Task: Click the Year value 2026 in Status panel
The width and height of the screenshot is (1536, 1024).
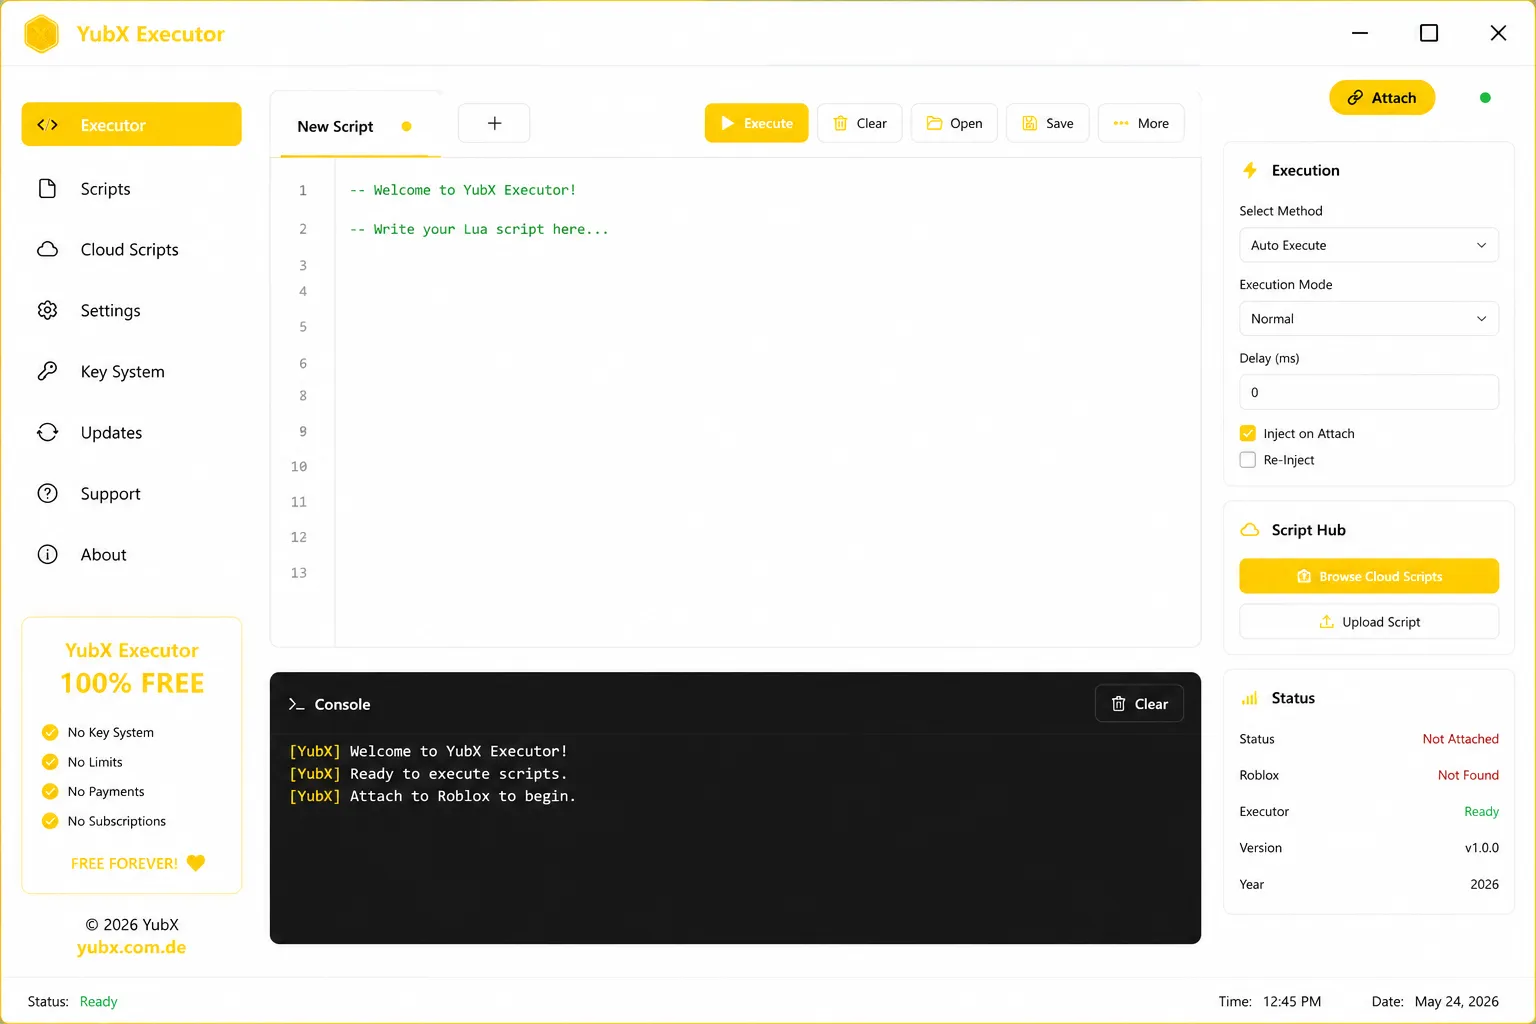Action: coord(1484,884)
